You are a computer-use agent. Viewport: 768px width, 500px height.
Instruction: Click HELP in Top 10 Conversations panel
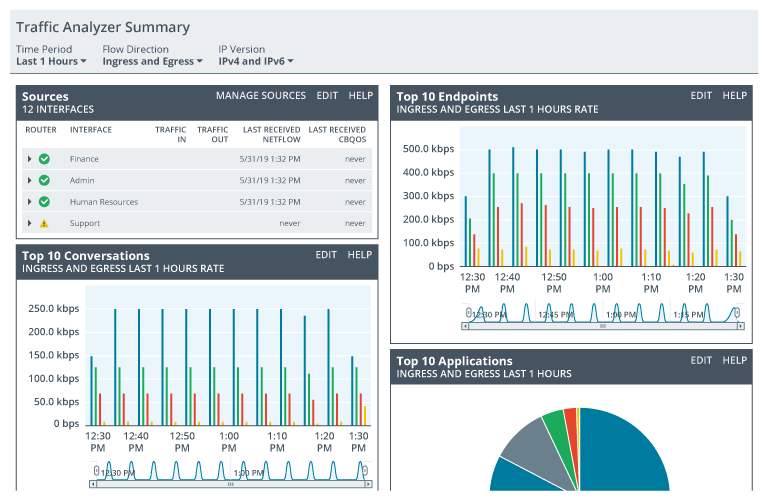click(360, 255)
